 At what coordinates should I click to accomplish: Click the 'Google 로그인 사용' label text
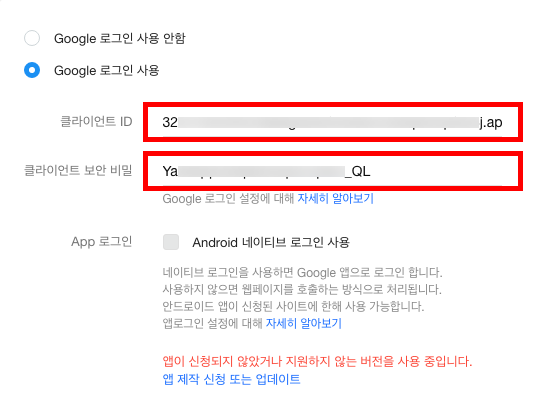coord(106,70)
